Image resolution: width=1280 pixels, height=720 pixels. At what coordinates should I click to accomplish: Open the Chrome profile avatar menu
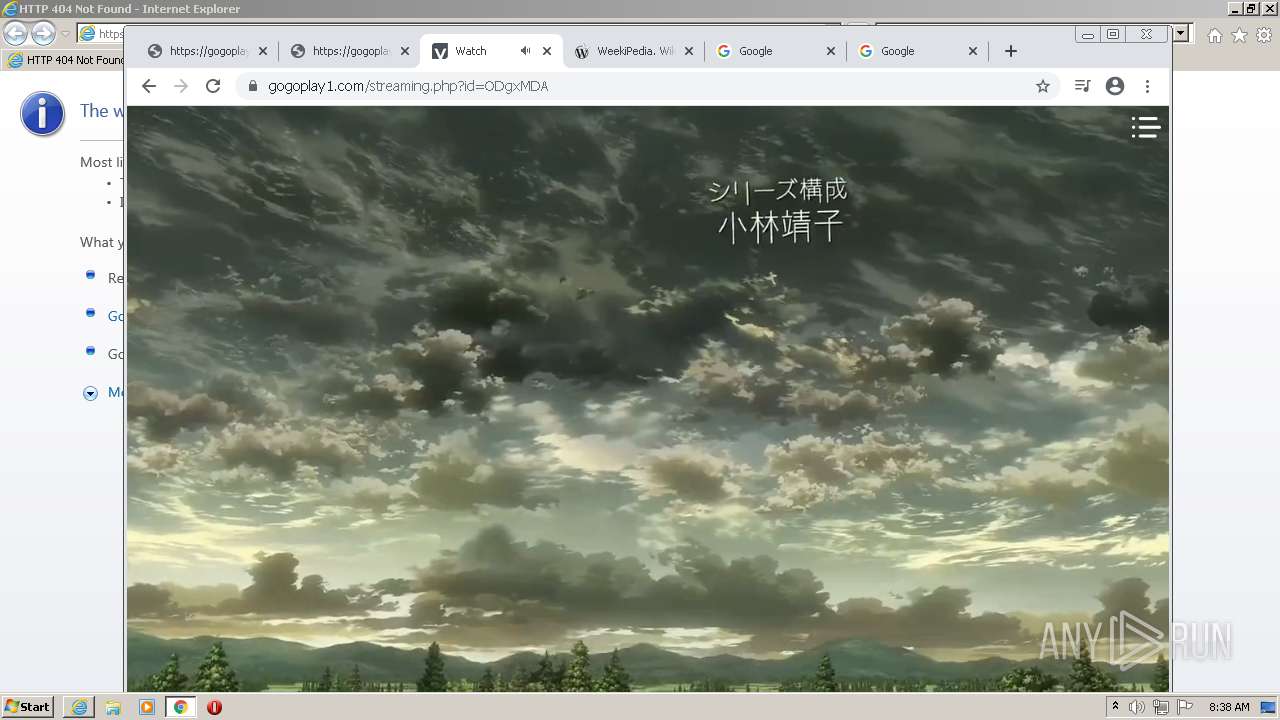pos(1115,86)
